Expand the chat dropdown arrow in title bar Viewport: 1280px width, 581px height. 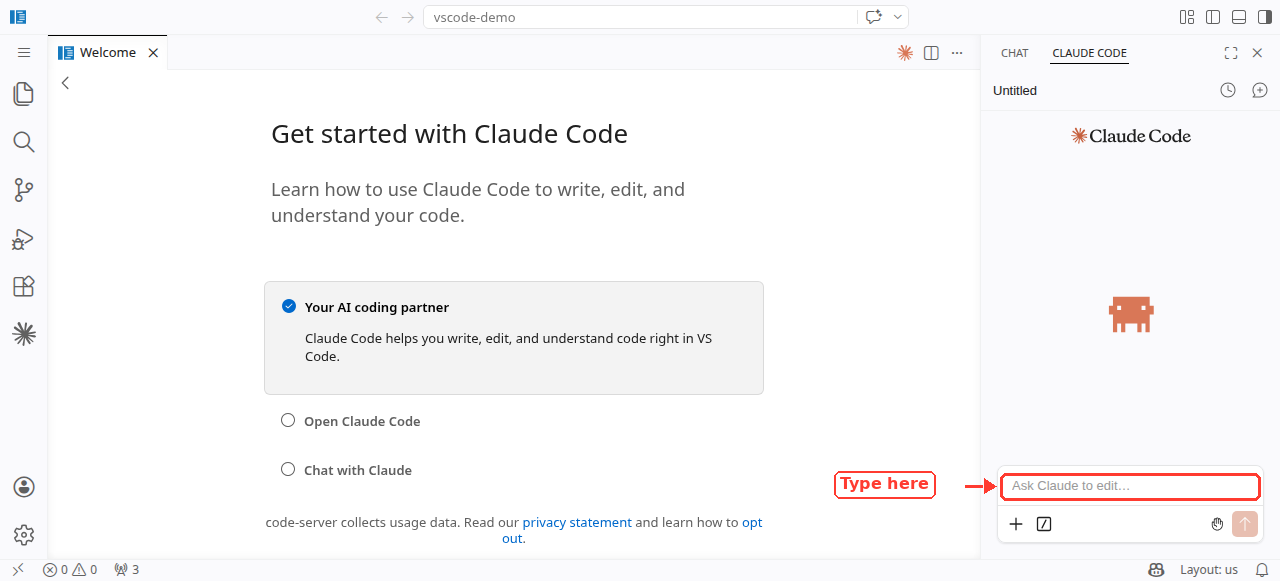898,17
